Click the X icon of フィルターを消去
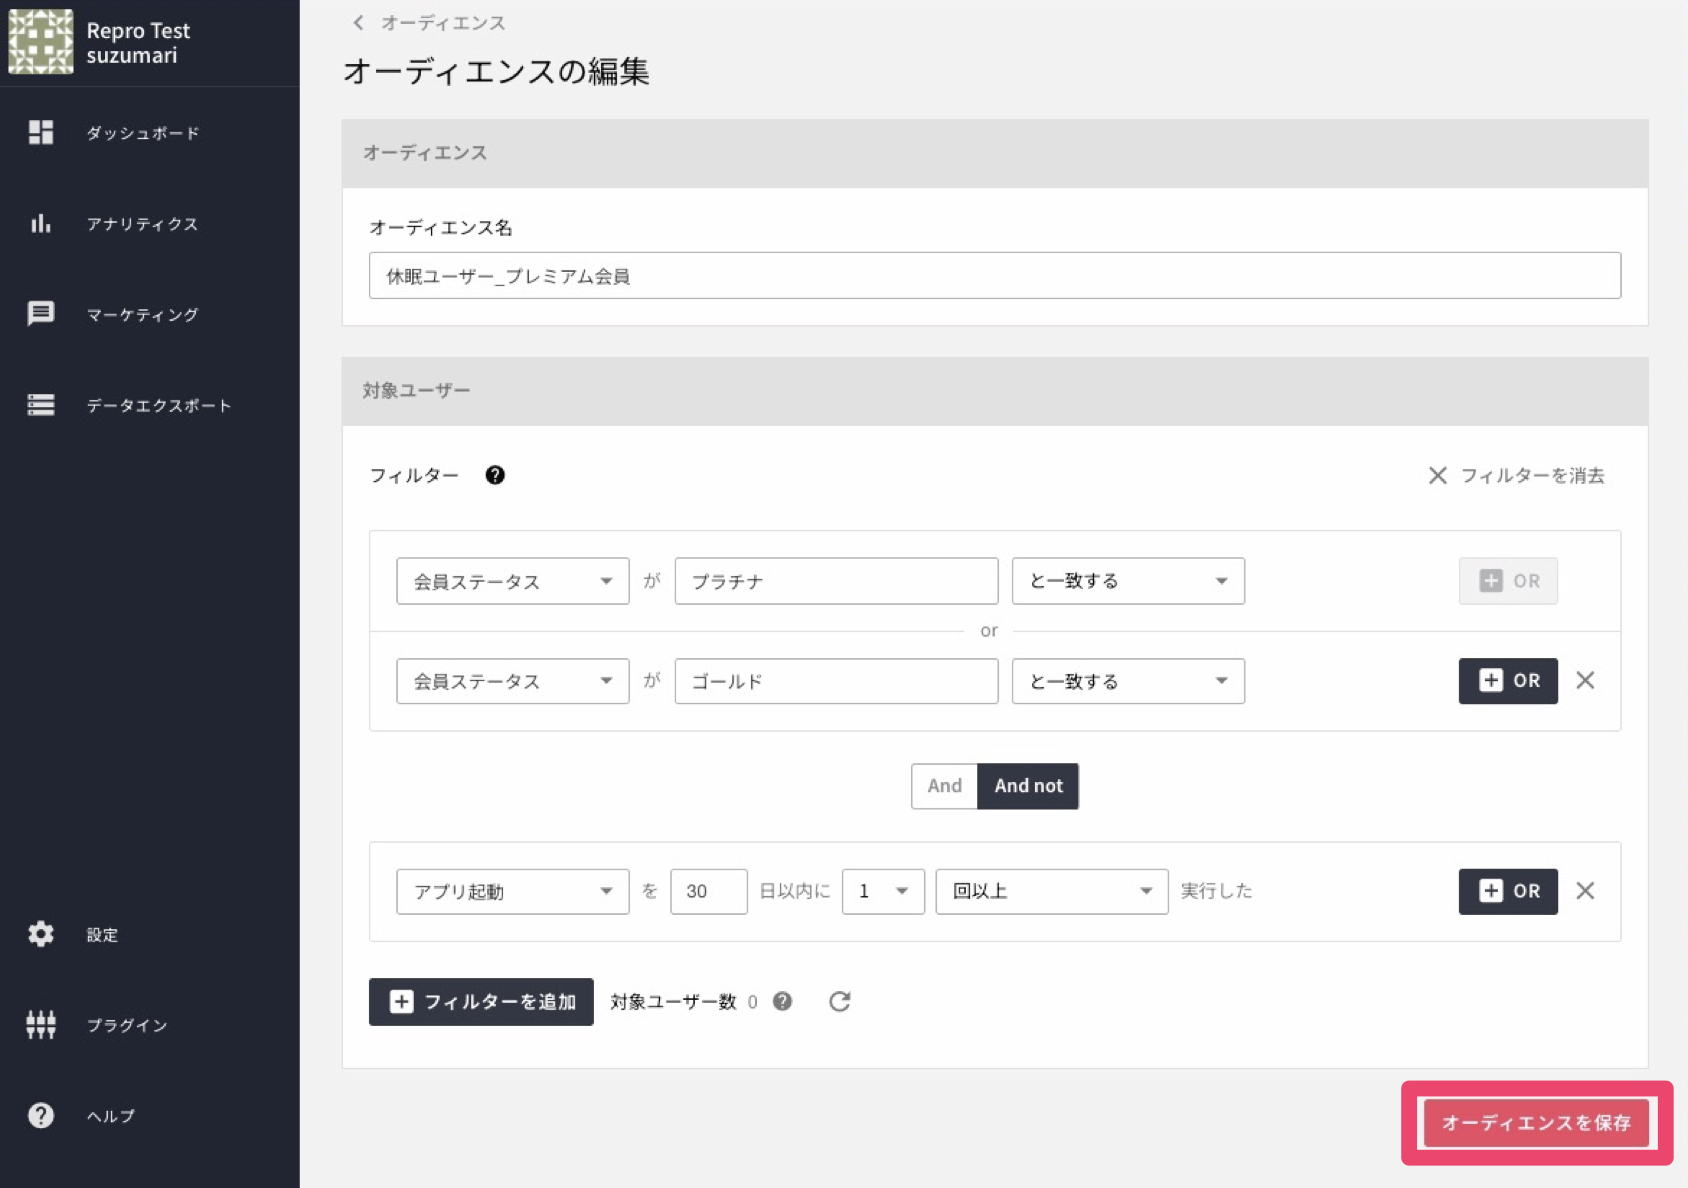1688x1188 pixels. pos(1437,475)
